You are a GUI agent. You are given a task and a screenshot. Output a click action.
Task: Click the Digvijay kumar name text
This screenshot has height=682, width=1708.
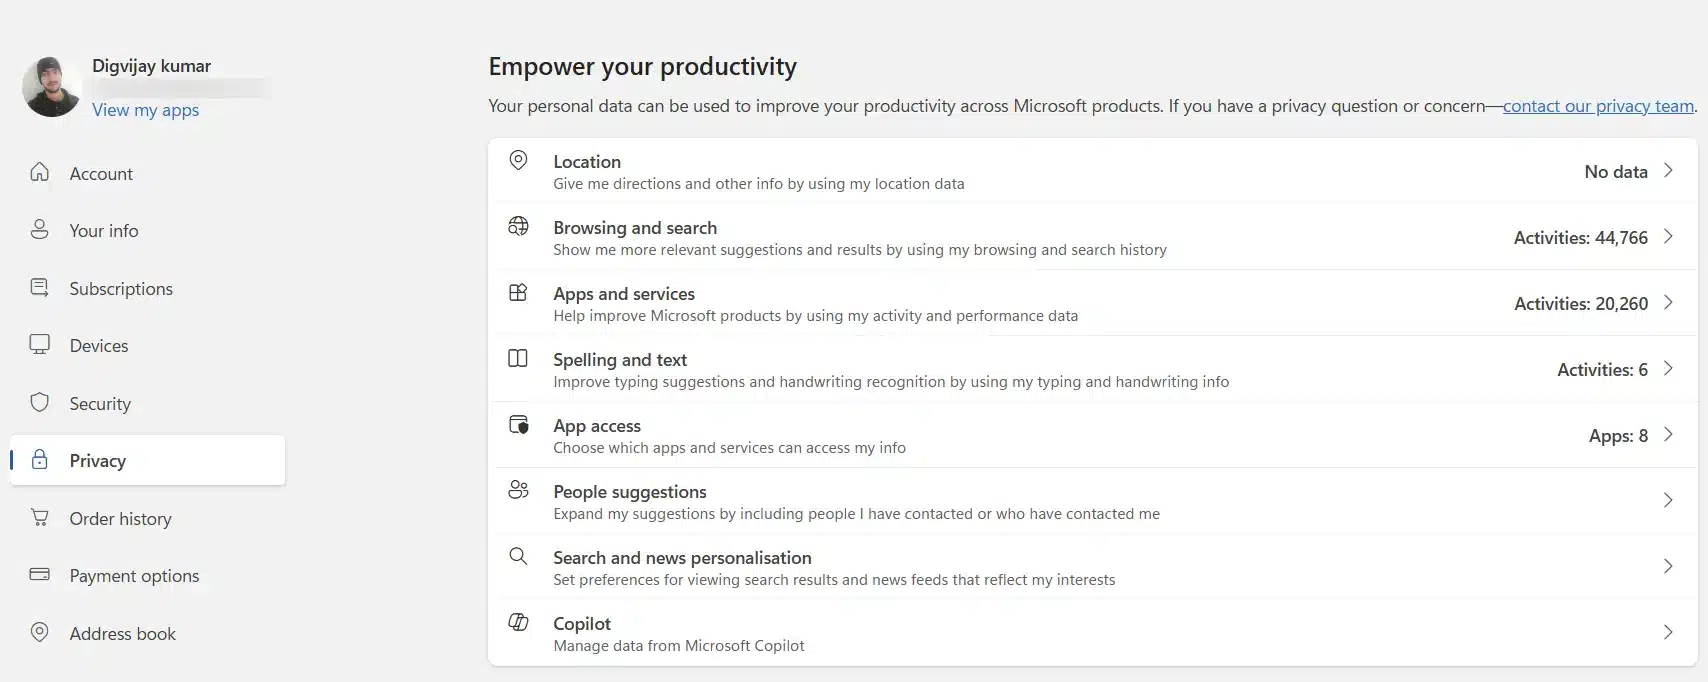click(151, 66)
